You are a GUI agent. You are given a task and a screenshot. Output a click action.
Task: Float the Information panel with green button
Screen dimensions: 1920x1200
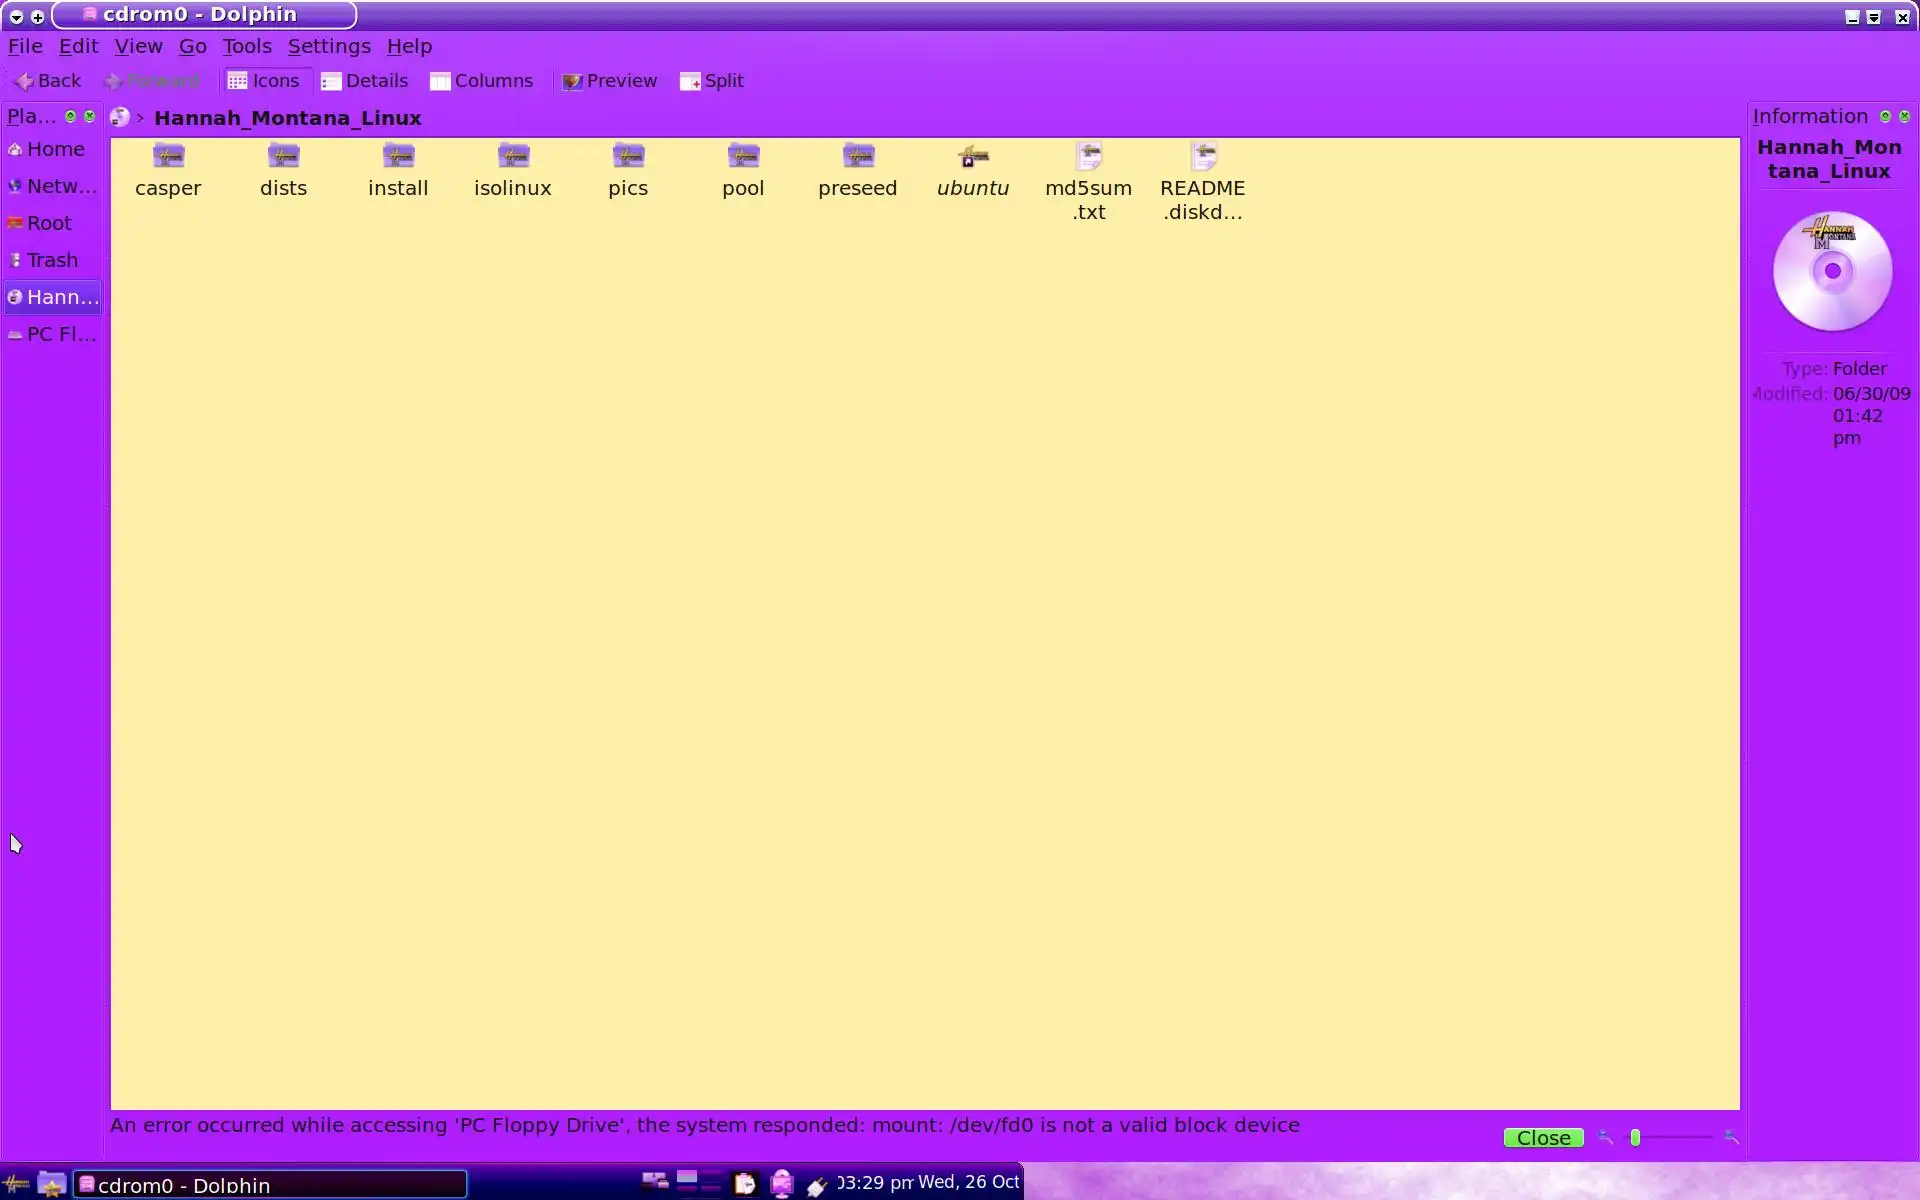(x=1885, y=117)
